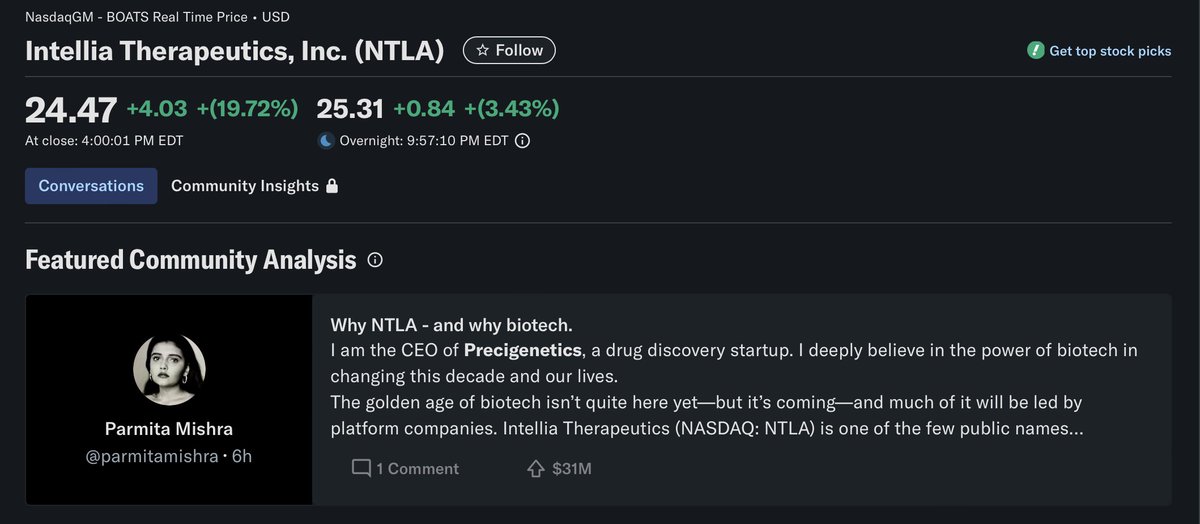This screenshot has height=524, width=1200.
Task: Open the Get top stock picks link
Action: coord(1110,51)
